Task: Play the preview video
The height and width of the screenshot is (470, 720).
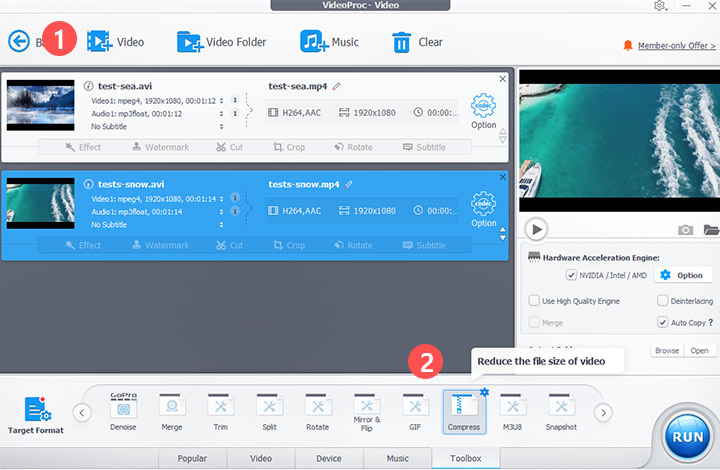Action: pyautogui.click(x=536, y=229)
